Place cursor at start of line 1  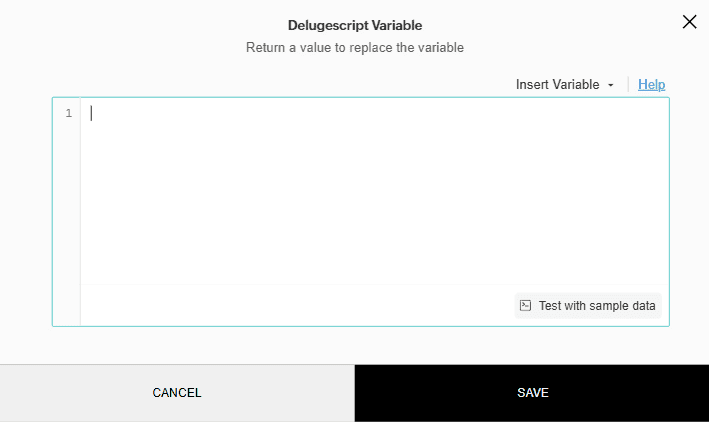[92, 113]
